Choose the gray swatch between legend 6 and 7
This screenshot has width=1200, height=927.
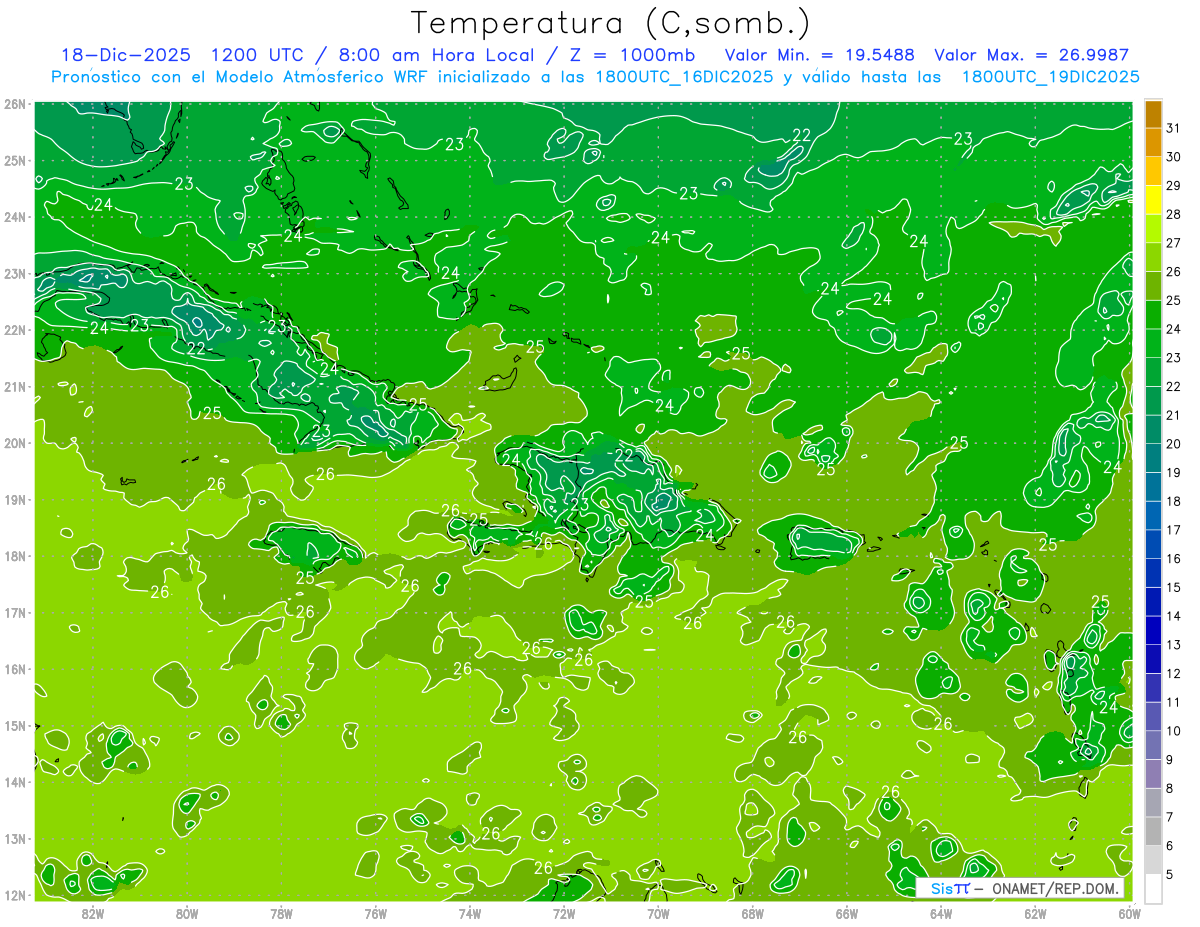(1153, 831)
